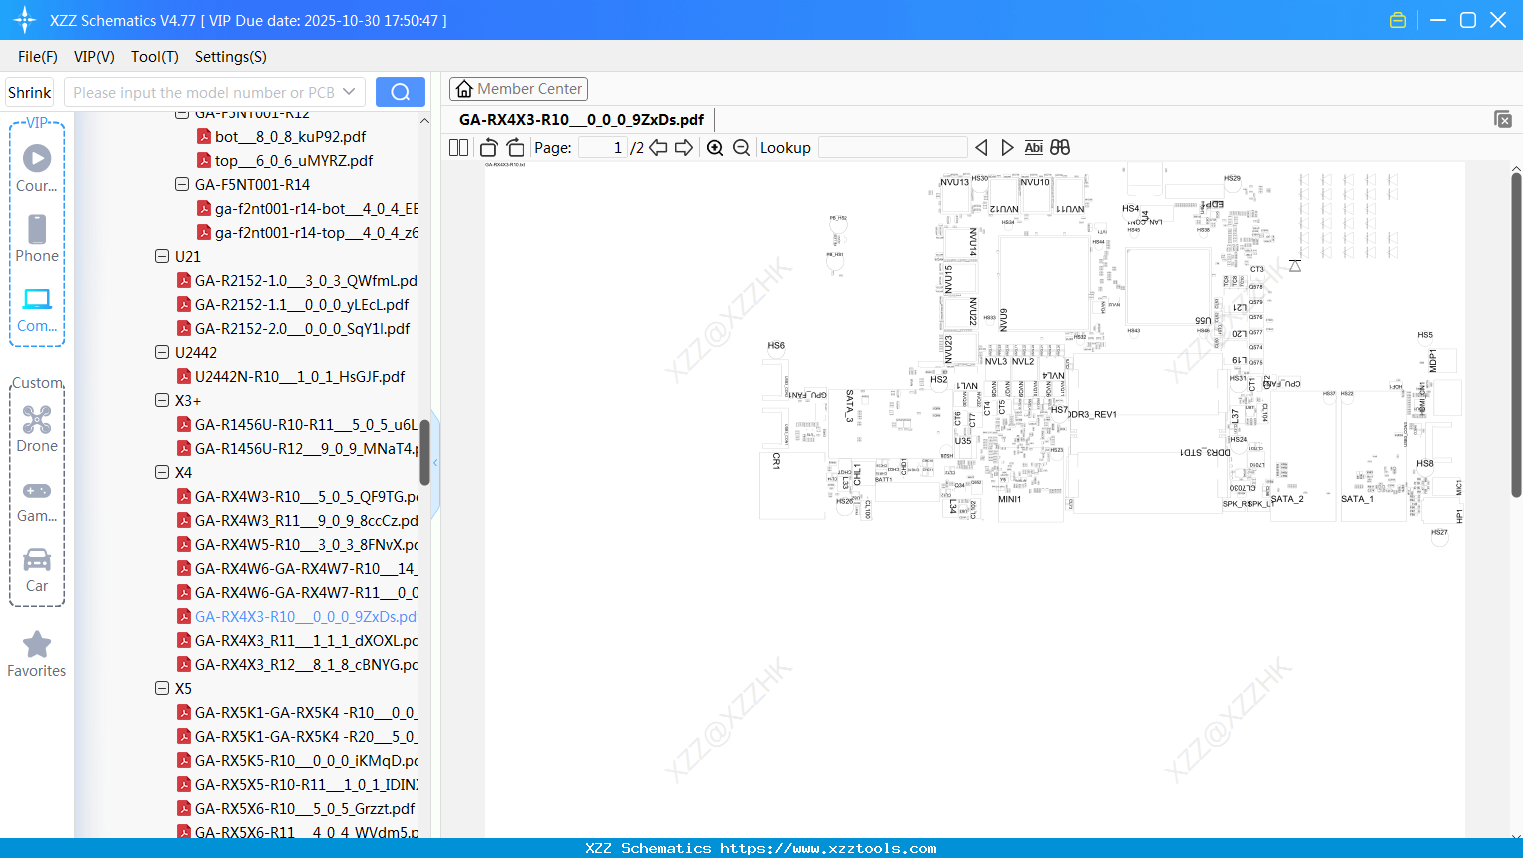The width and height of the screenshot is (1523, 858).
Task: Open ga-f2nt001-r14-bot PDF file
Action: [x=308, y=208]
